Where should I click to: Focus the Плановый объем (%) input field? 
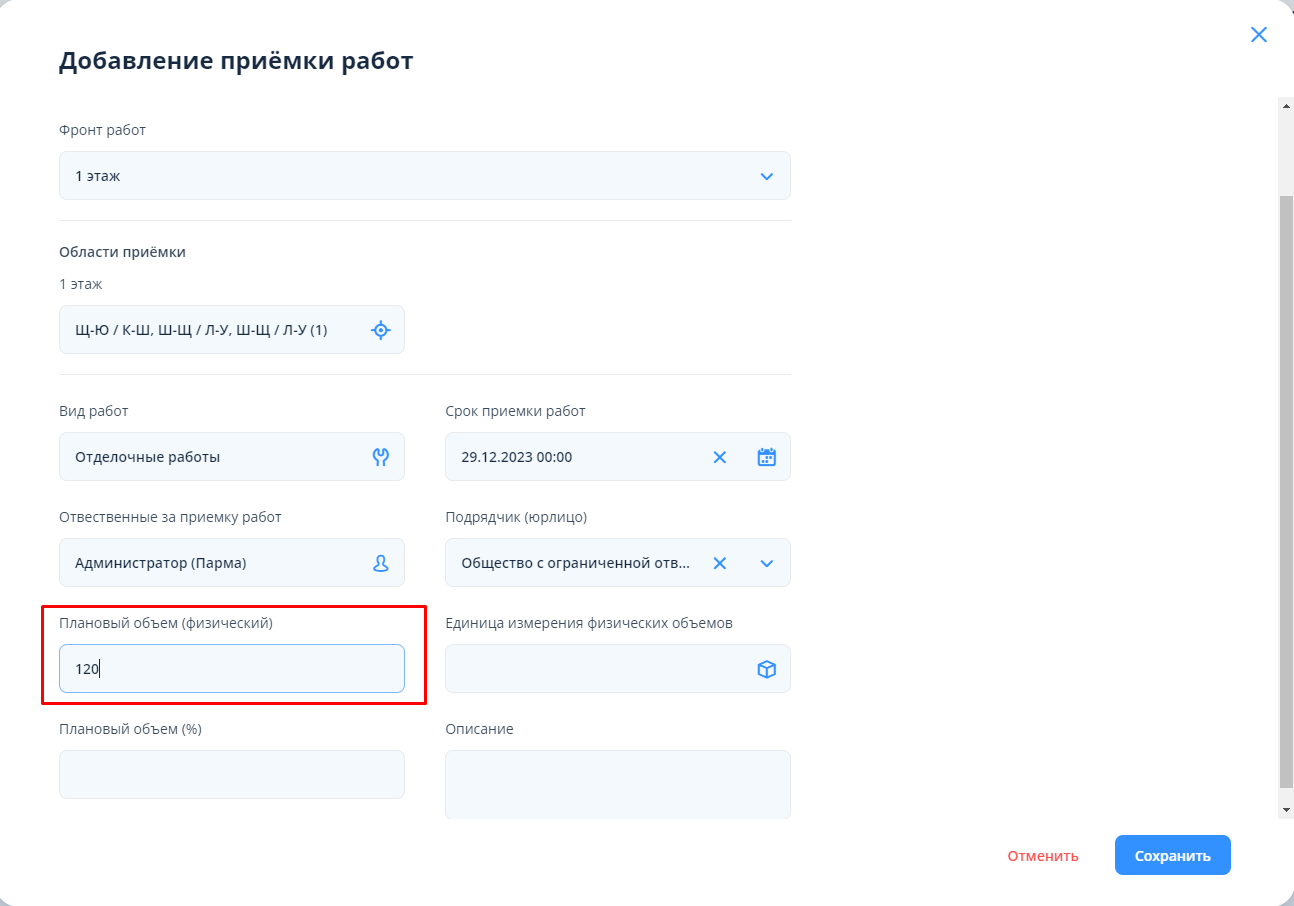pos(232,775)
